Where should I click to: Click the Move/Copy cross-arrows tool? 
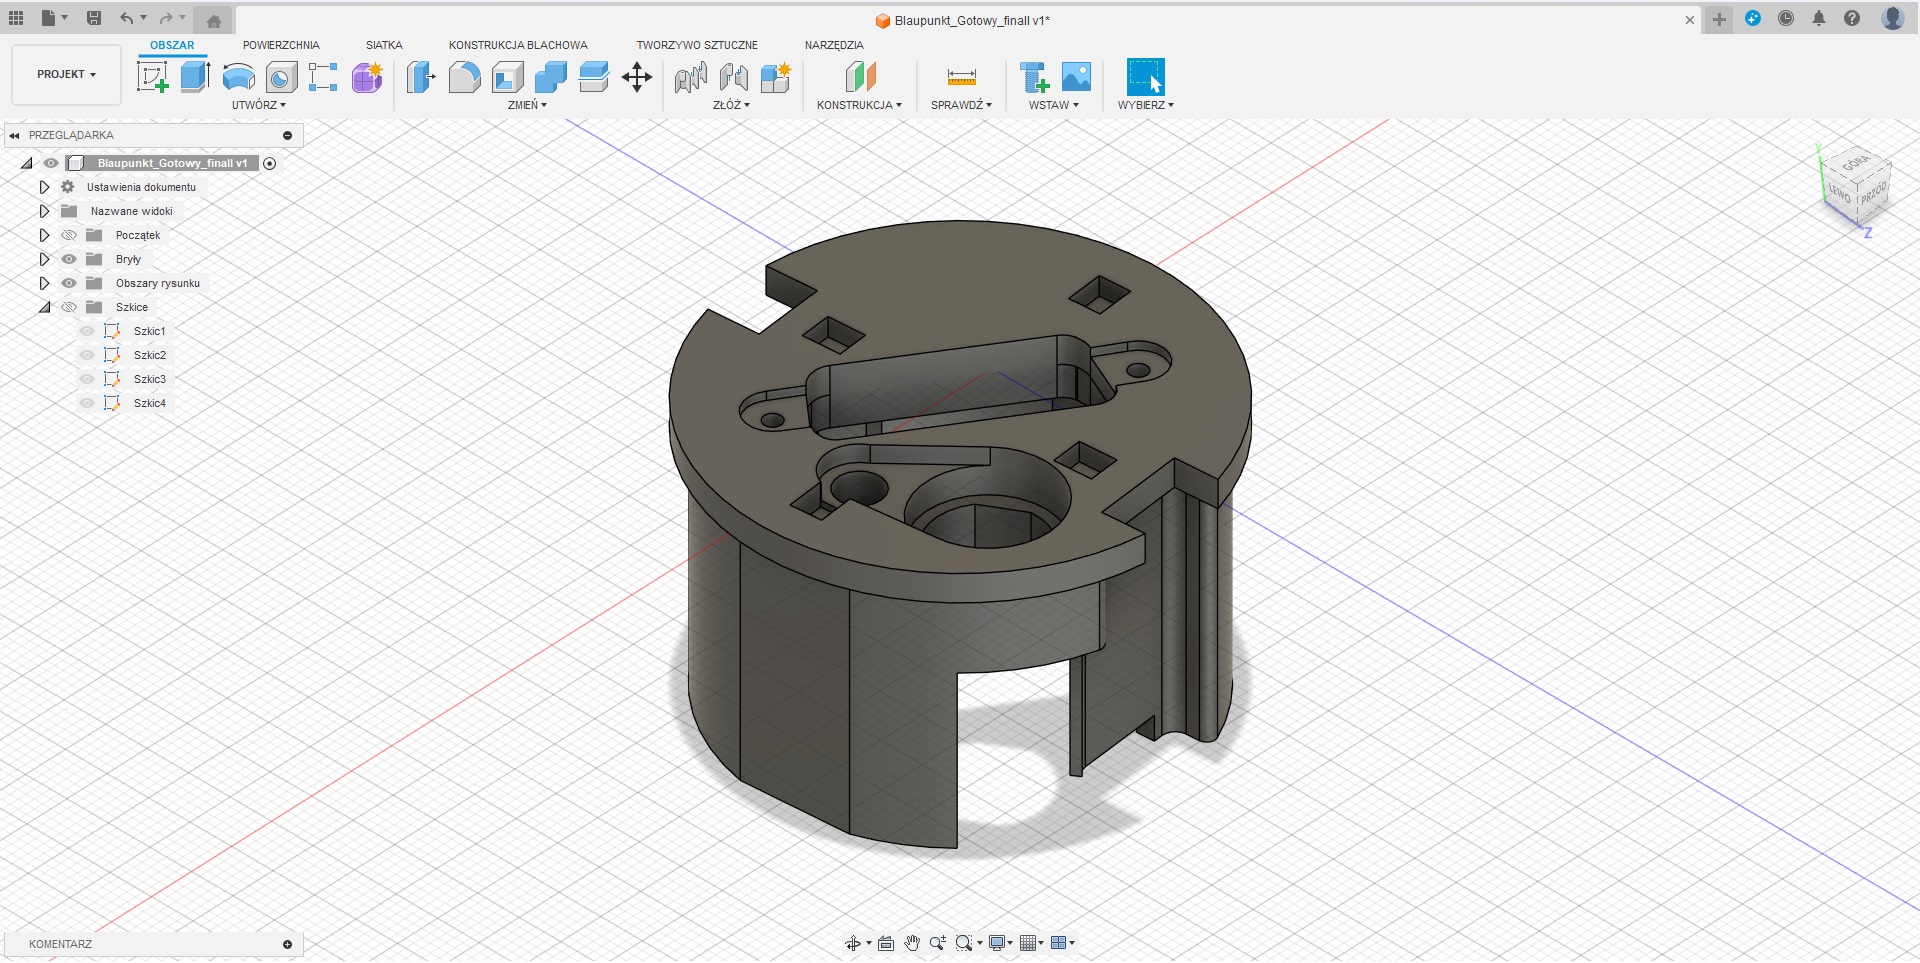637,77
